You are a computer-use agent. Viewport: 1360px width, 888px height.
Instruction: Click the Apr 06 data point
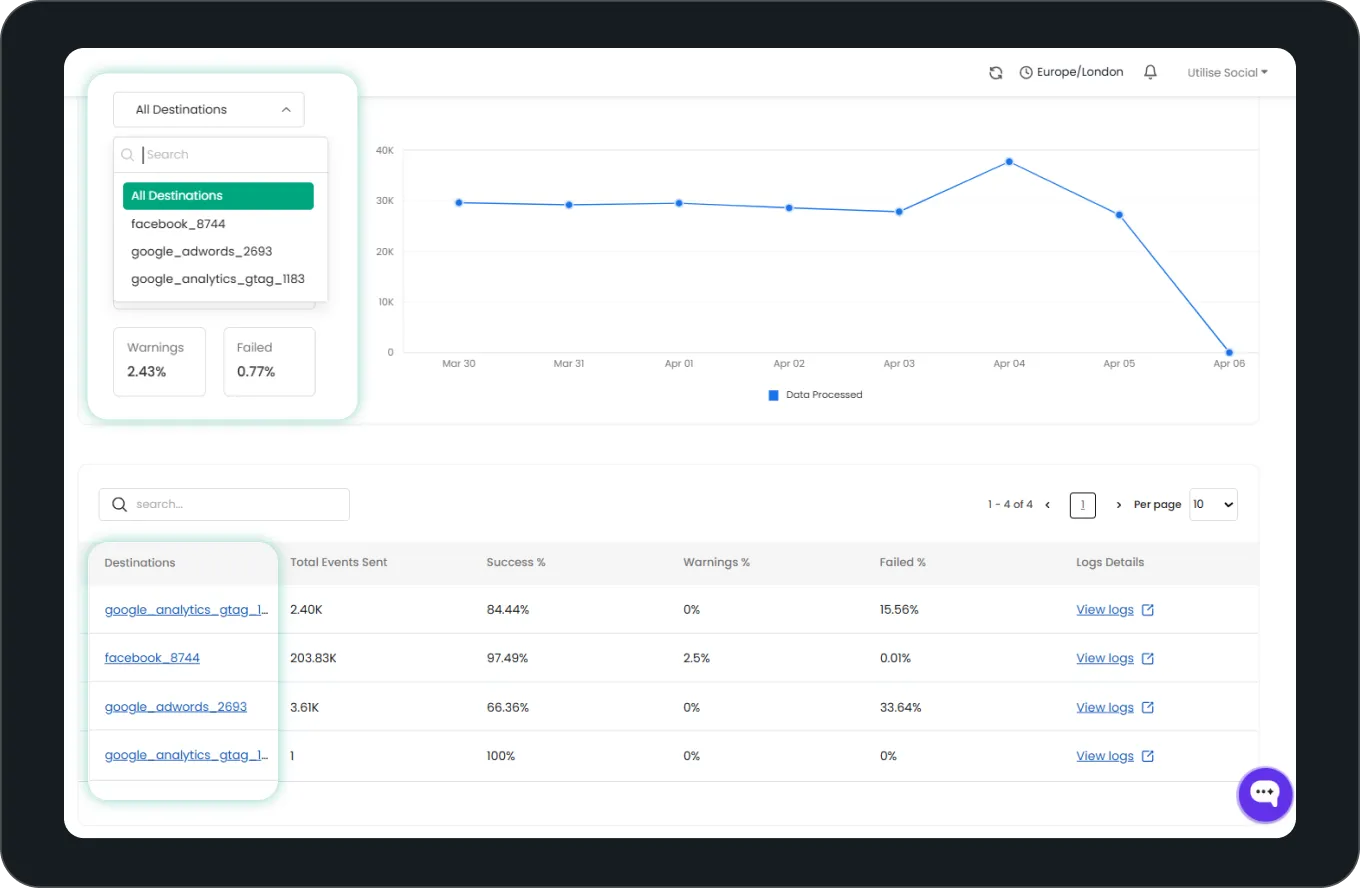click(x=1229, y=352)
